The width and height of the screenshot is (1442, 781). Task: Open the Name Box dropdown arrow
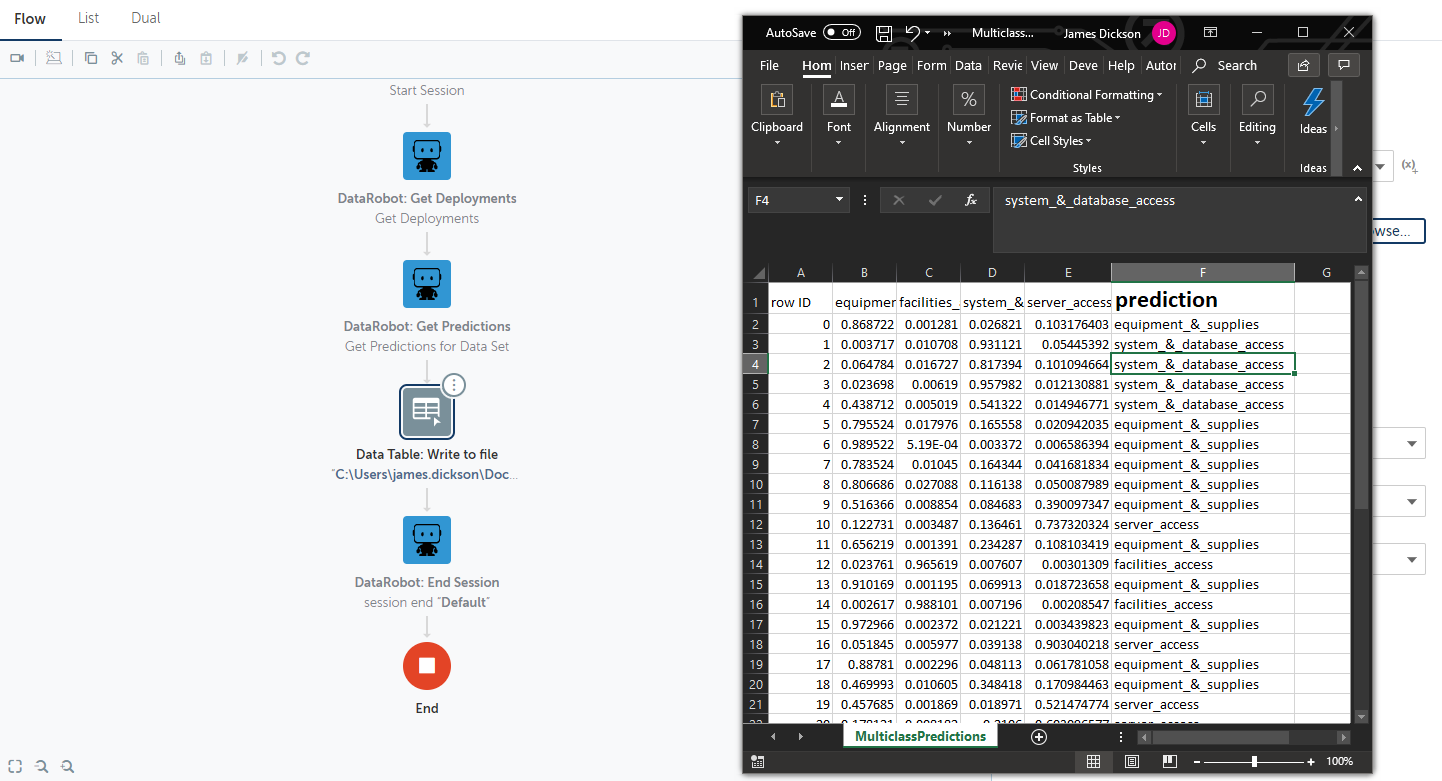click(x=840, y=200)
